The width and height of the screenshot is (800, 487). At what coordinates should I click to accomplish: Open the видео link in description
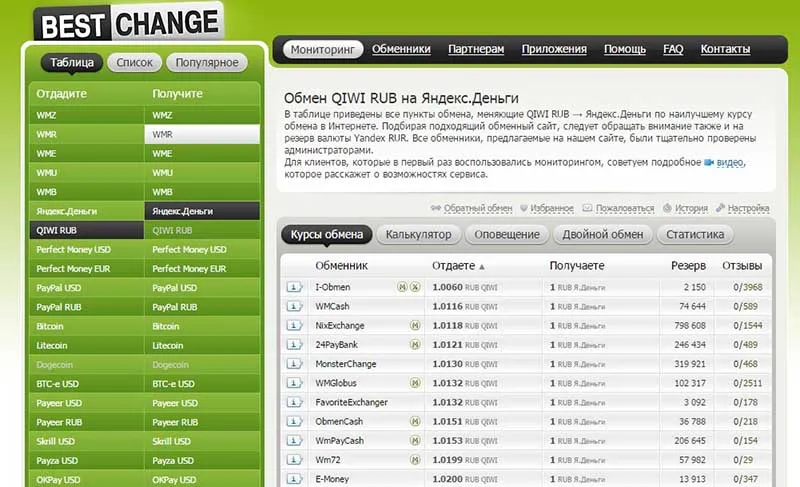click(730, 163)
